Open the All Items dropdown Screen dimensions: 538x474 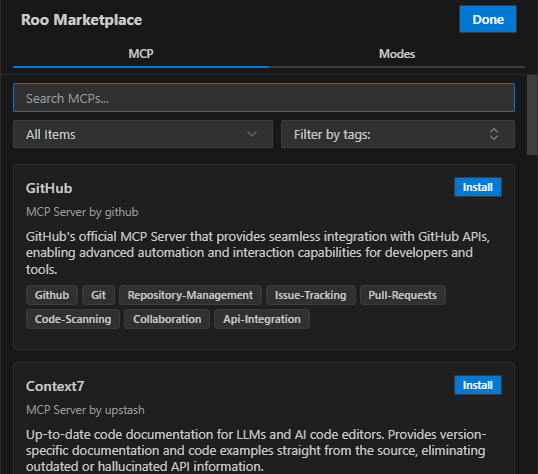tap(143, 134)
